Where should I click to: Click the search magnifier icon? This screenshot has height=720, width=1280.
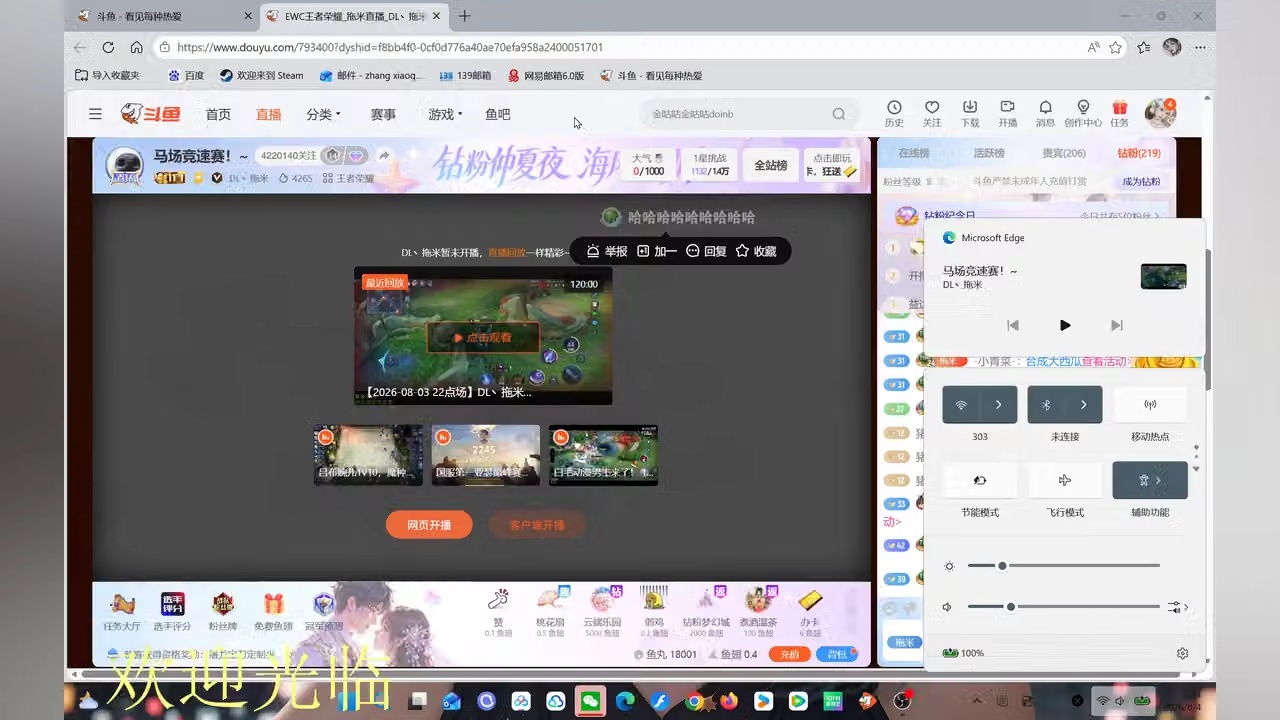[839, 114]
